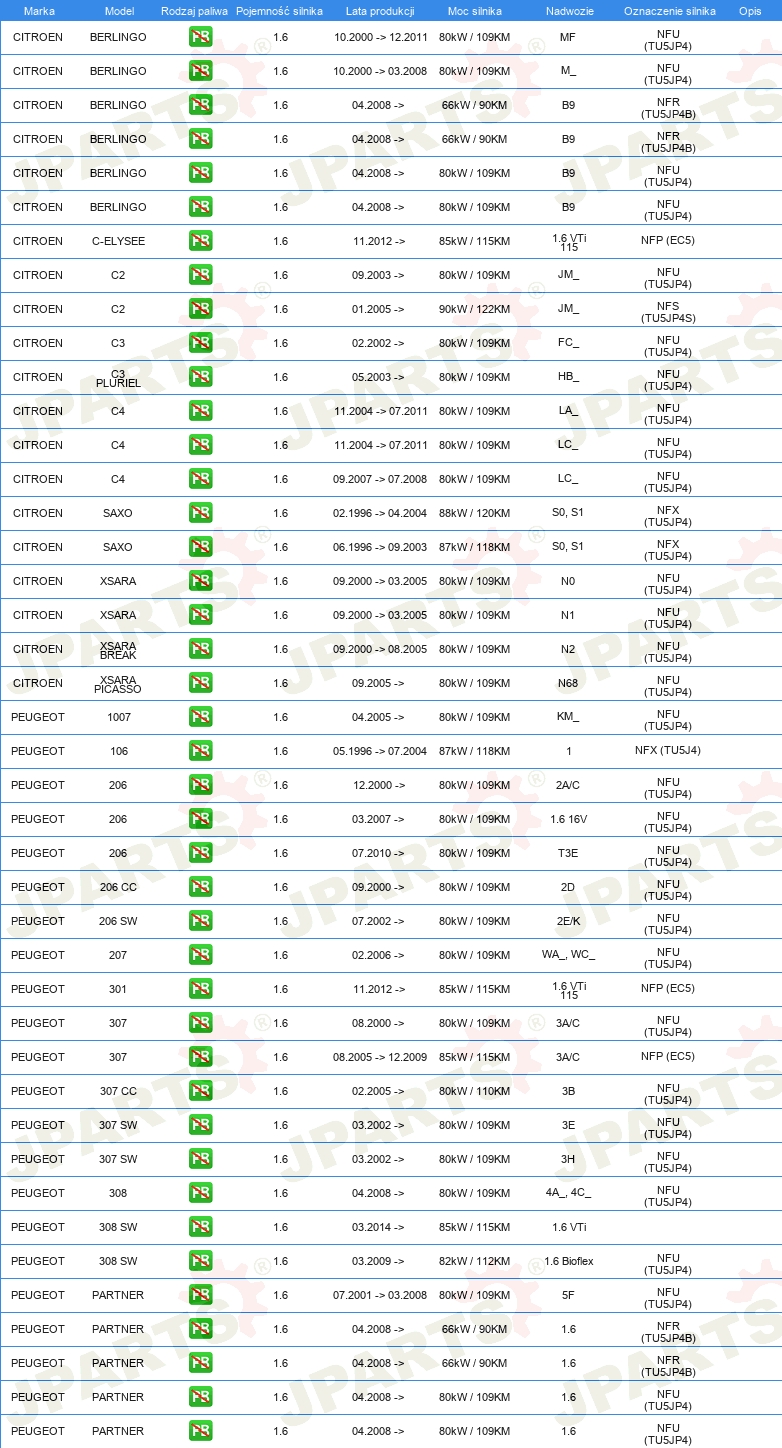Click fuel icon in Peugeot 206 SW row
Image resolution: width=782 pixels, height=1448 pixels.
pyautogui.click(x=200, y=921)
